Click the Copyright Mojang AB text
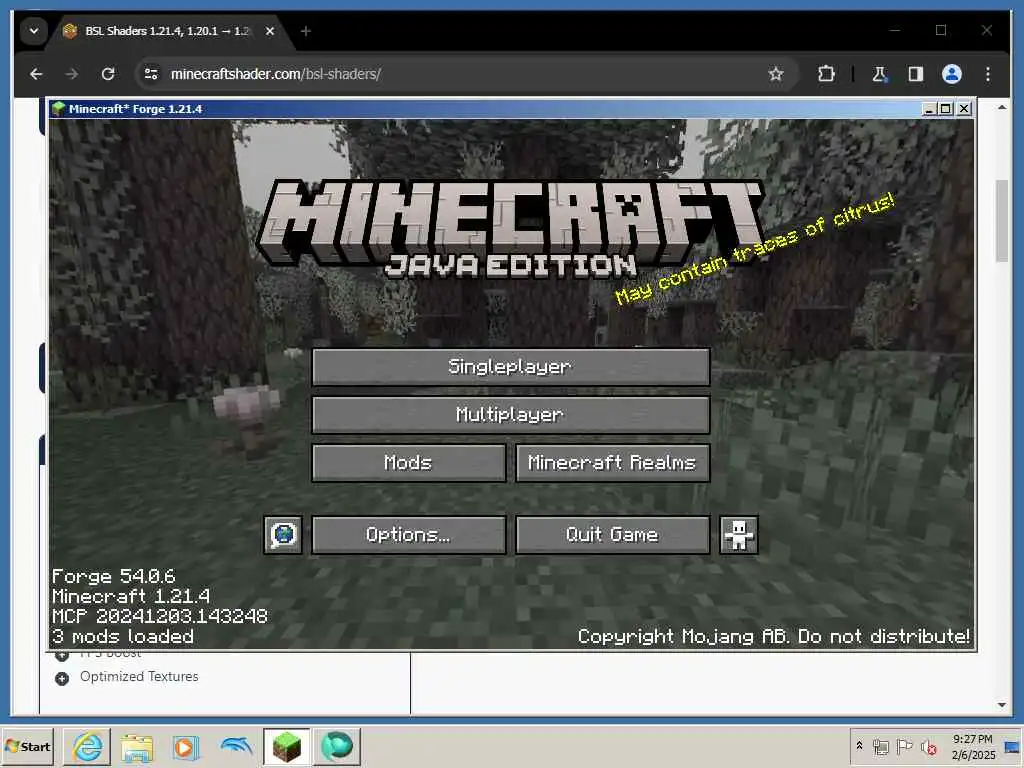Image resolution: width=1024 pixels, height=768 pixels. click(774, 636)
